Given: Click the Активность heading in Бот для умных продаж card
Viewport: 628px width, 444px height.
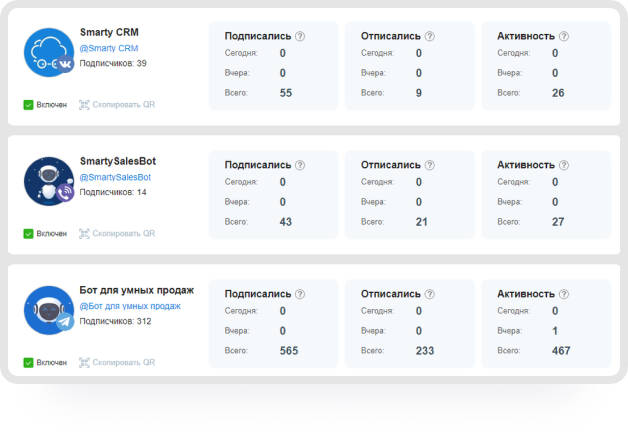Looking at the screenshot, I should click(526, 294).
